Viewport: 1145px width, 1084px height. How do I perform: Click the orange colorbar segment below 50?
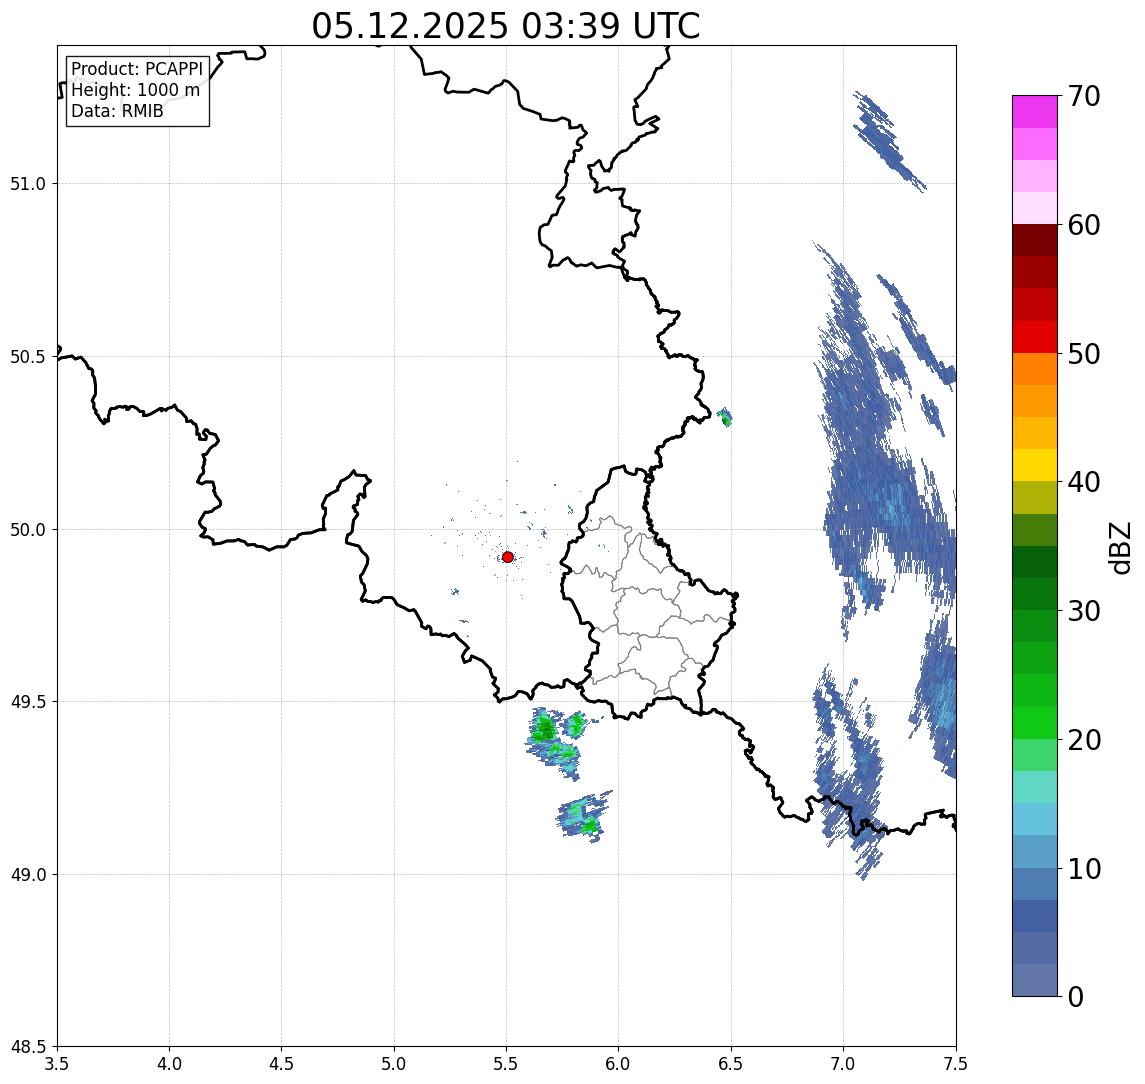coord(1035,369)
